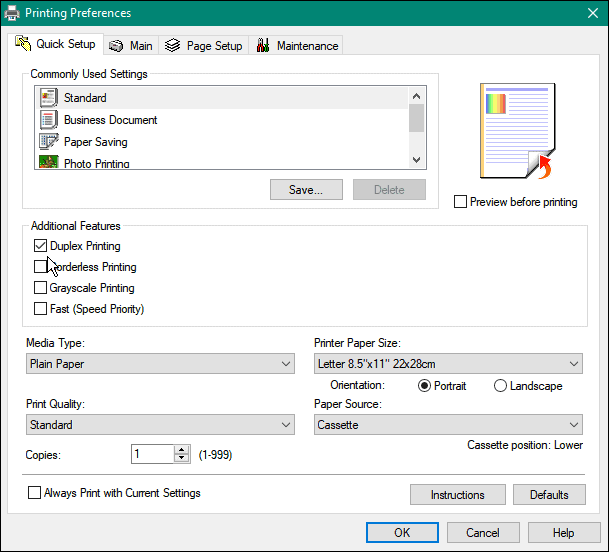Click the Photo Printing profile icon
609x552 pixels.
click(x=49, y=162)
